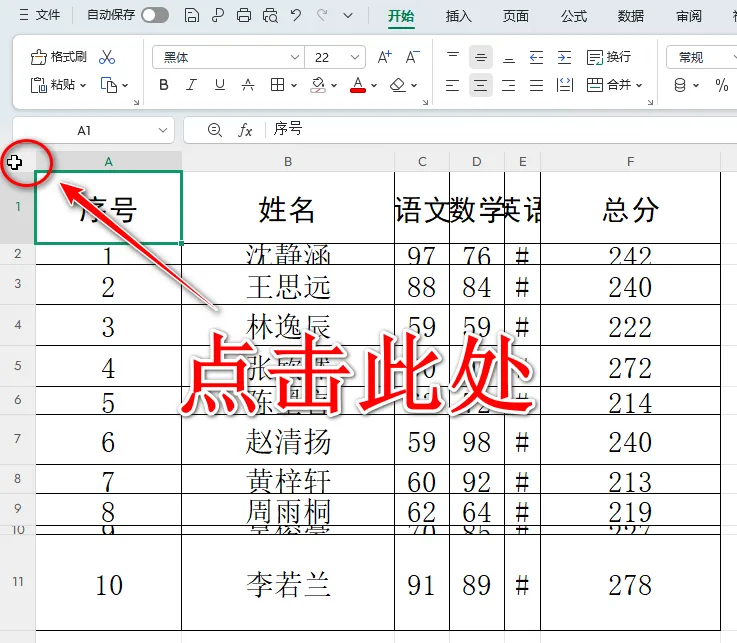The width and height of the screenshot is (737, 643).
Task: Open the 合并 merge dropdown arrow
Action: (639, 86)
